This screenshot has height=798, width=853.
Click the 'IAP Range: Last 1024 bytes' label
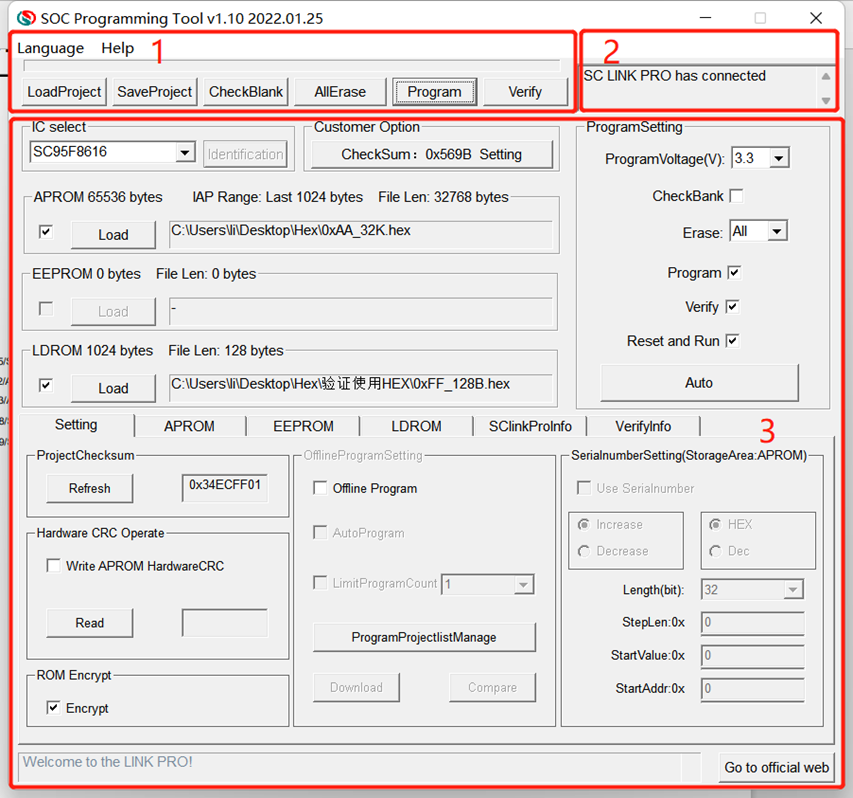coord(277,197)
